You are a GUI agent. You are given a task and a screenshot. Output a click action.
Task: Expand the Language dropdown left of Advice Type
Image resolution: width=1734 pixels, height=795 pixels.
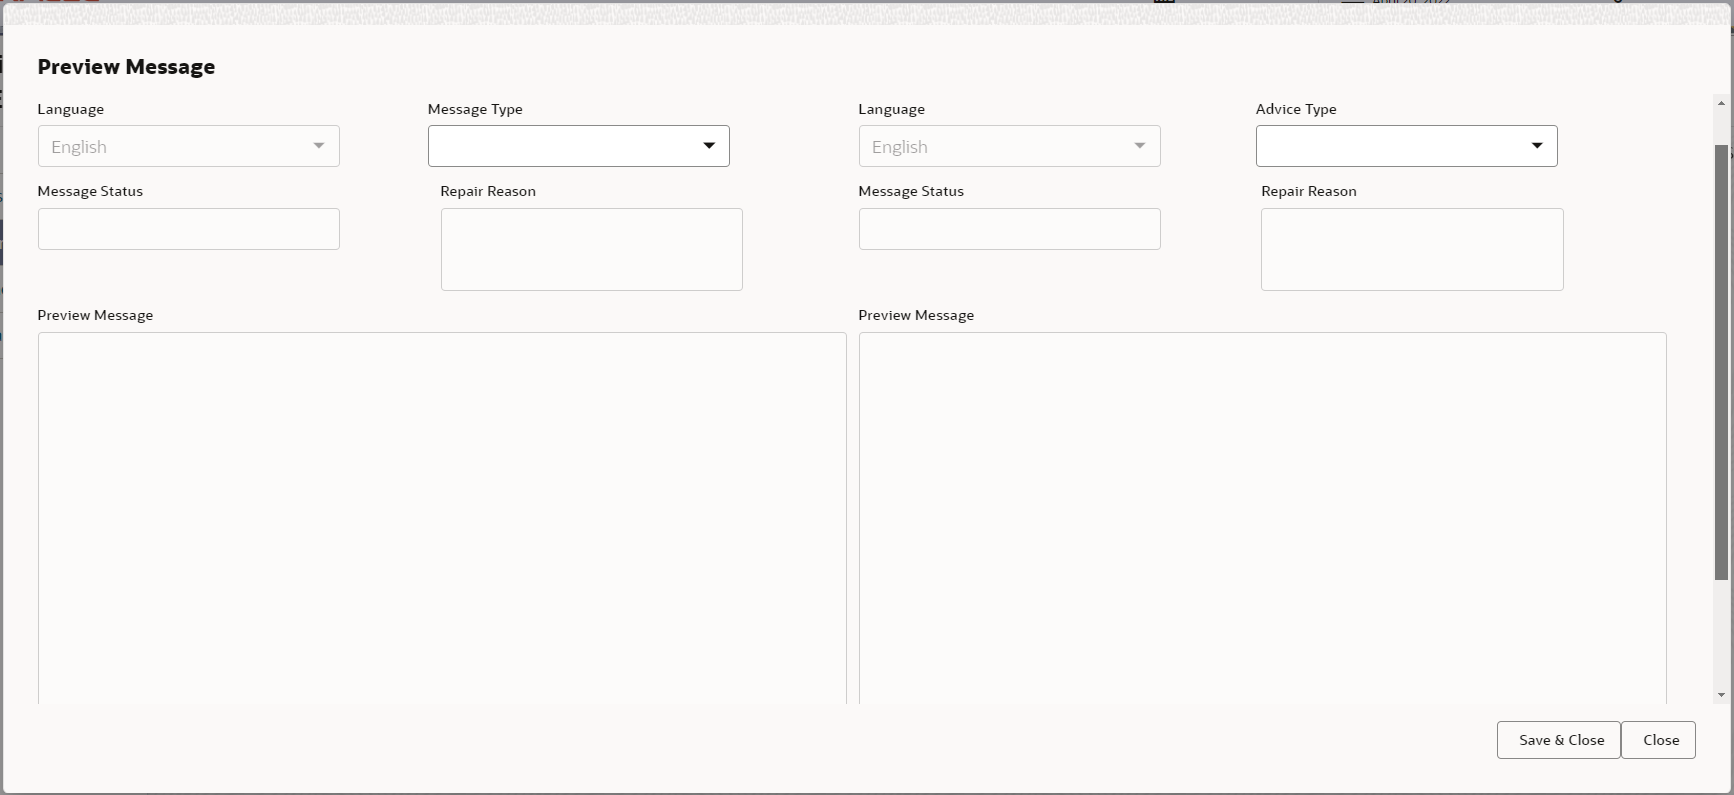coord(1010,146)
